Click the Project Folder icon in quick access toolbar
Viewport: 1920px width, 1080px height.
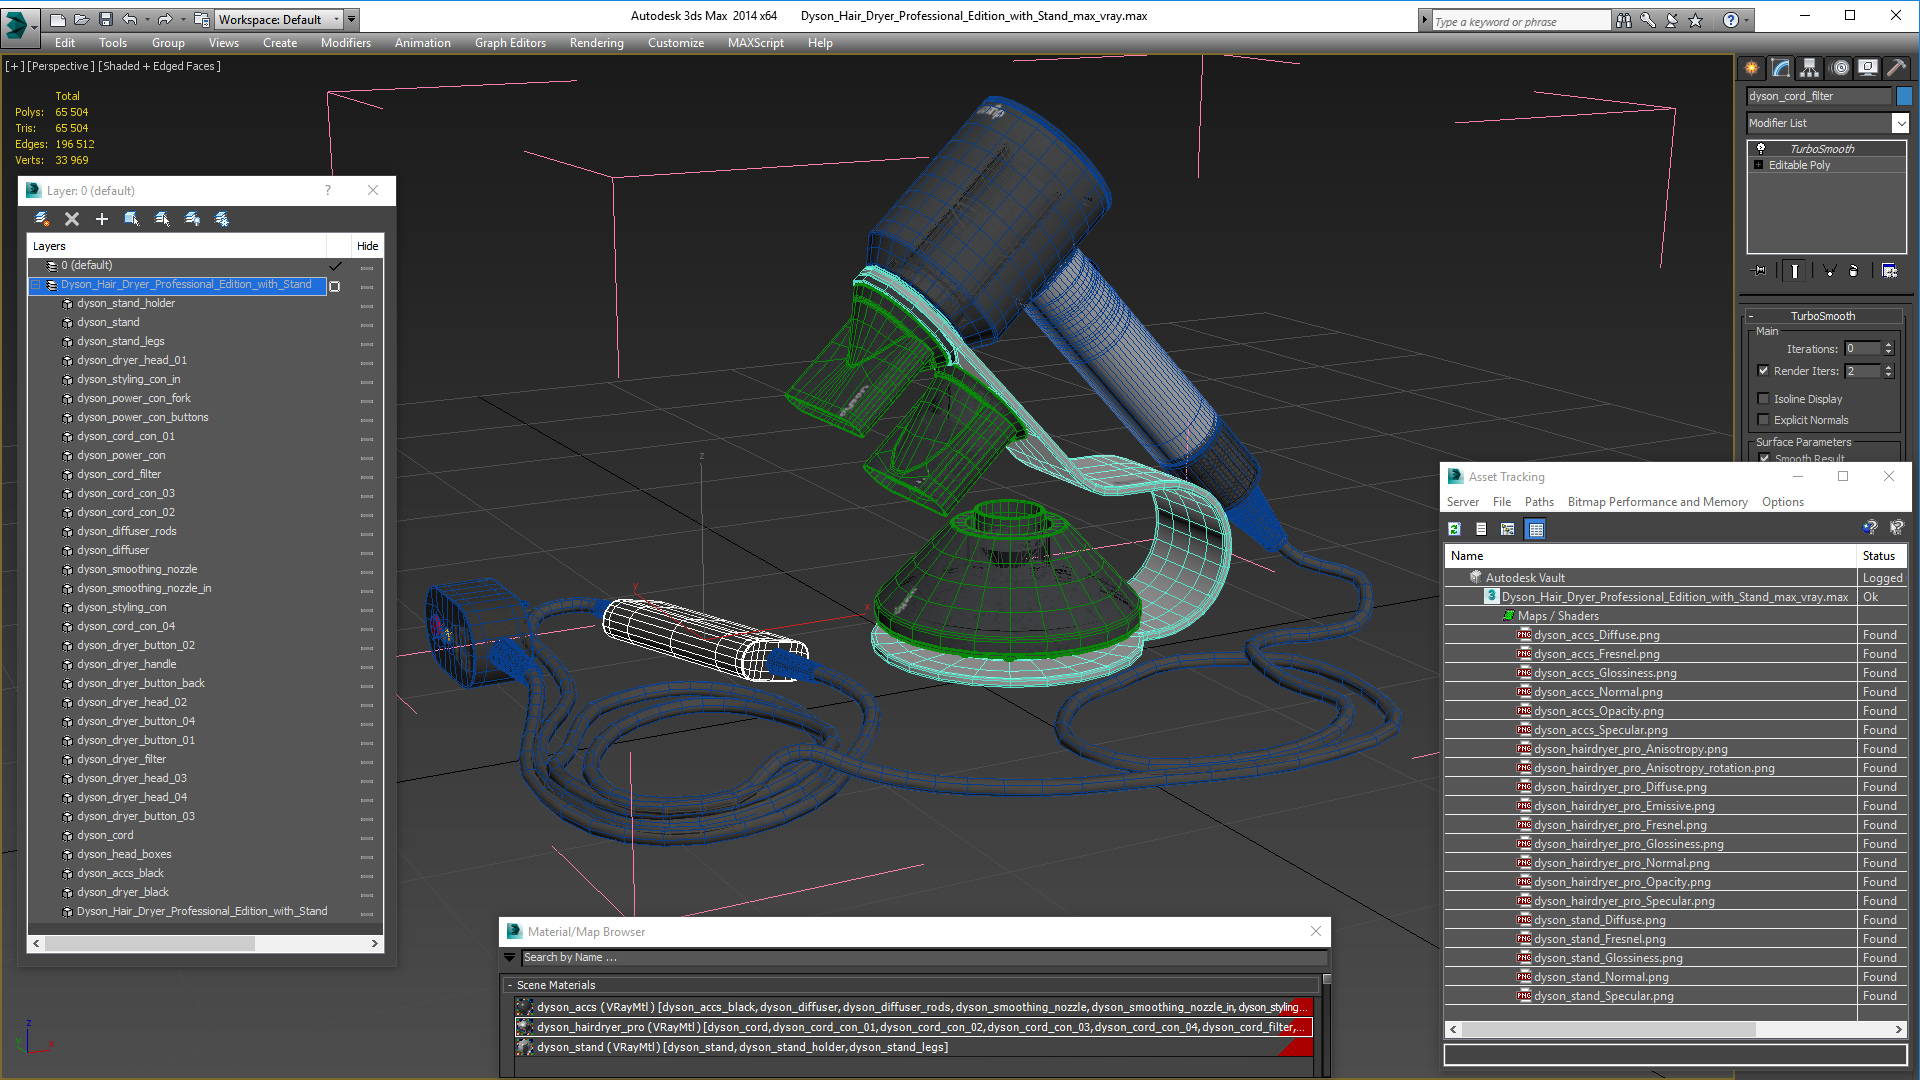coord(202,19)
